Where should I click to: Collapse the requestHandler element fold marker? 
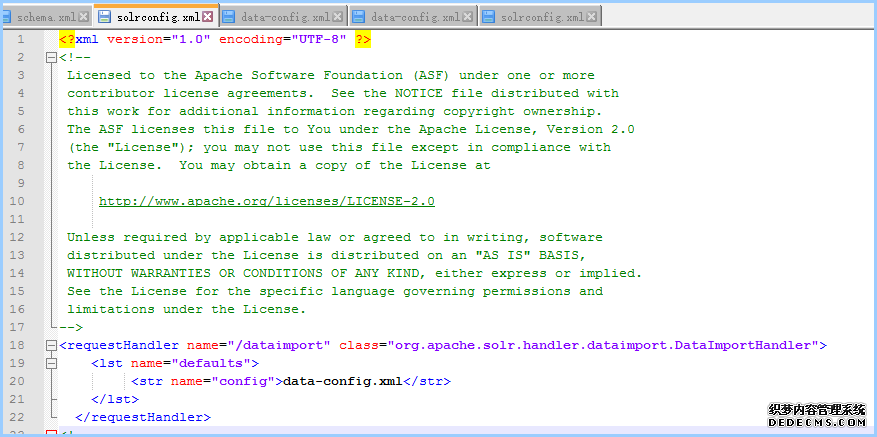(x=51, y=345)
